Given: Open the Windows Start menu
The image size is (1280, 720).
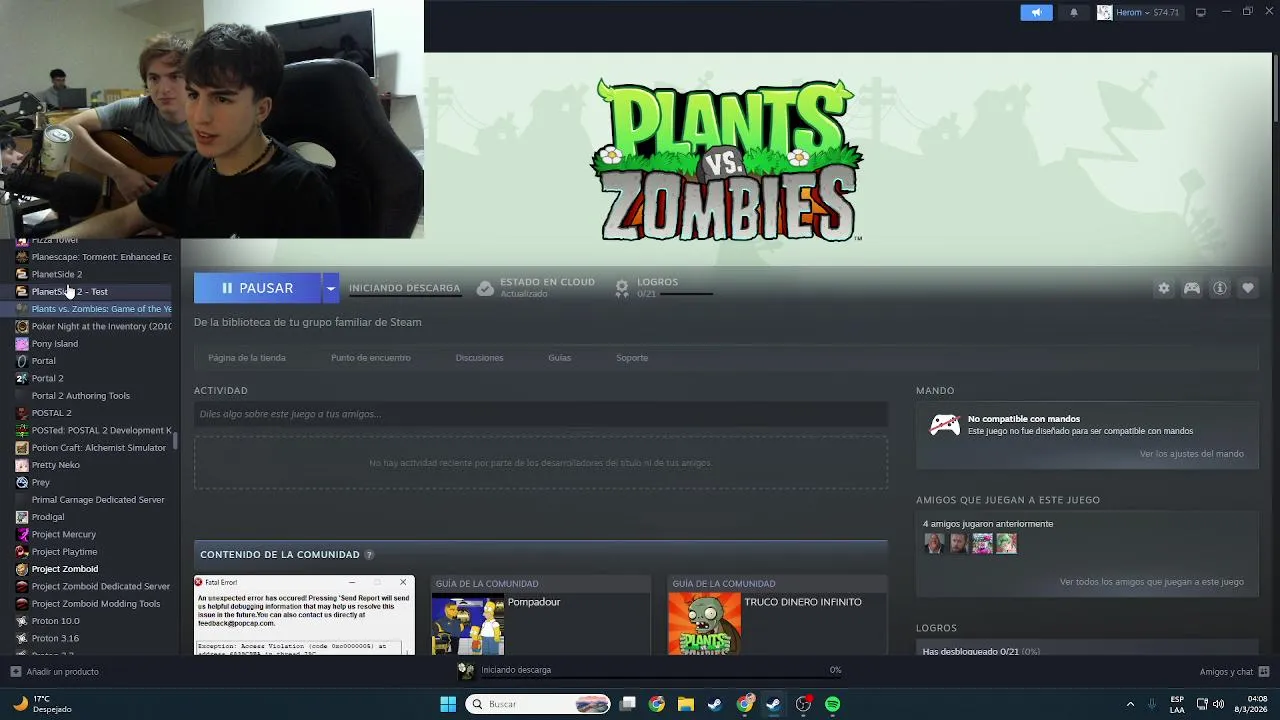Looking at the screenshot, I should coord(448,704).
